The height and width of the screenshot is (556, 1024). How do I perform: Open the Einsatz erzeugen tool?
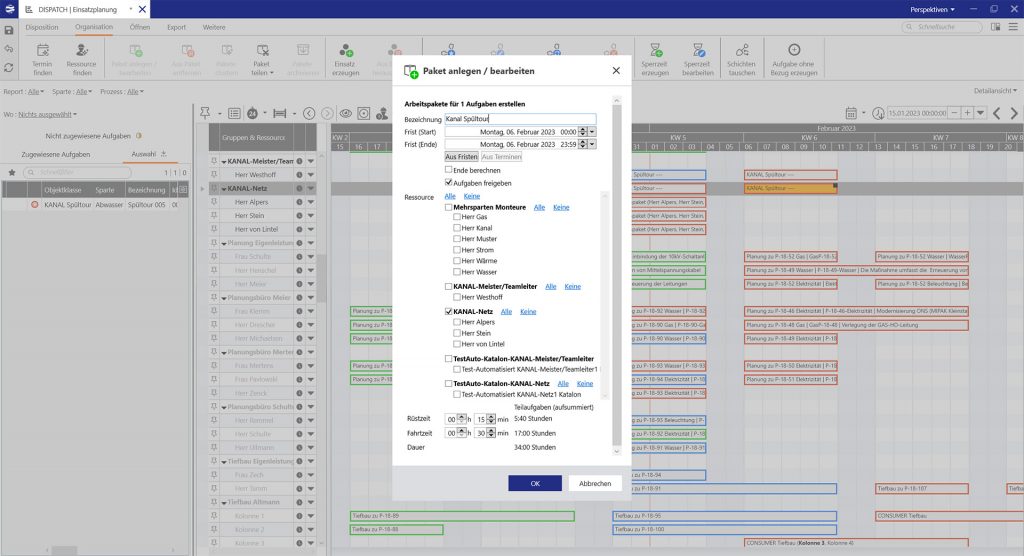click(x=345, y=50)
